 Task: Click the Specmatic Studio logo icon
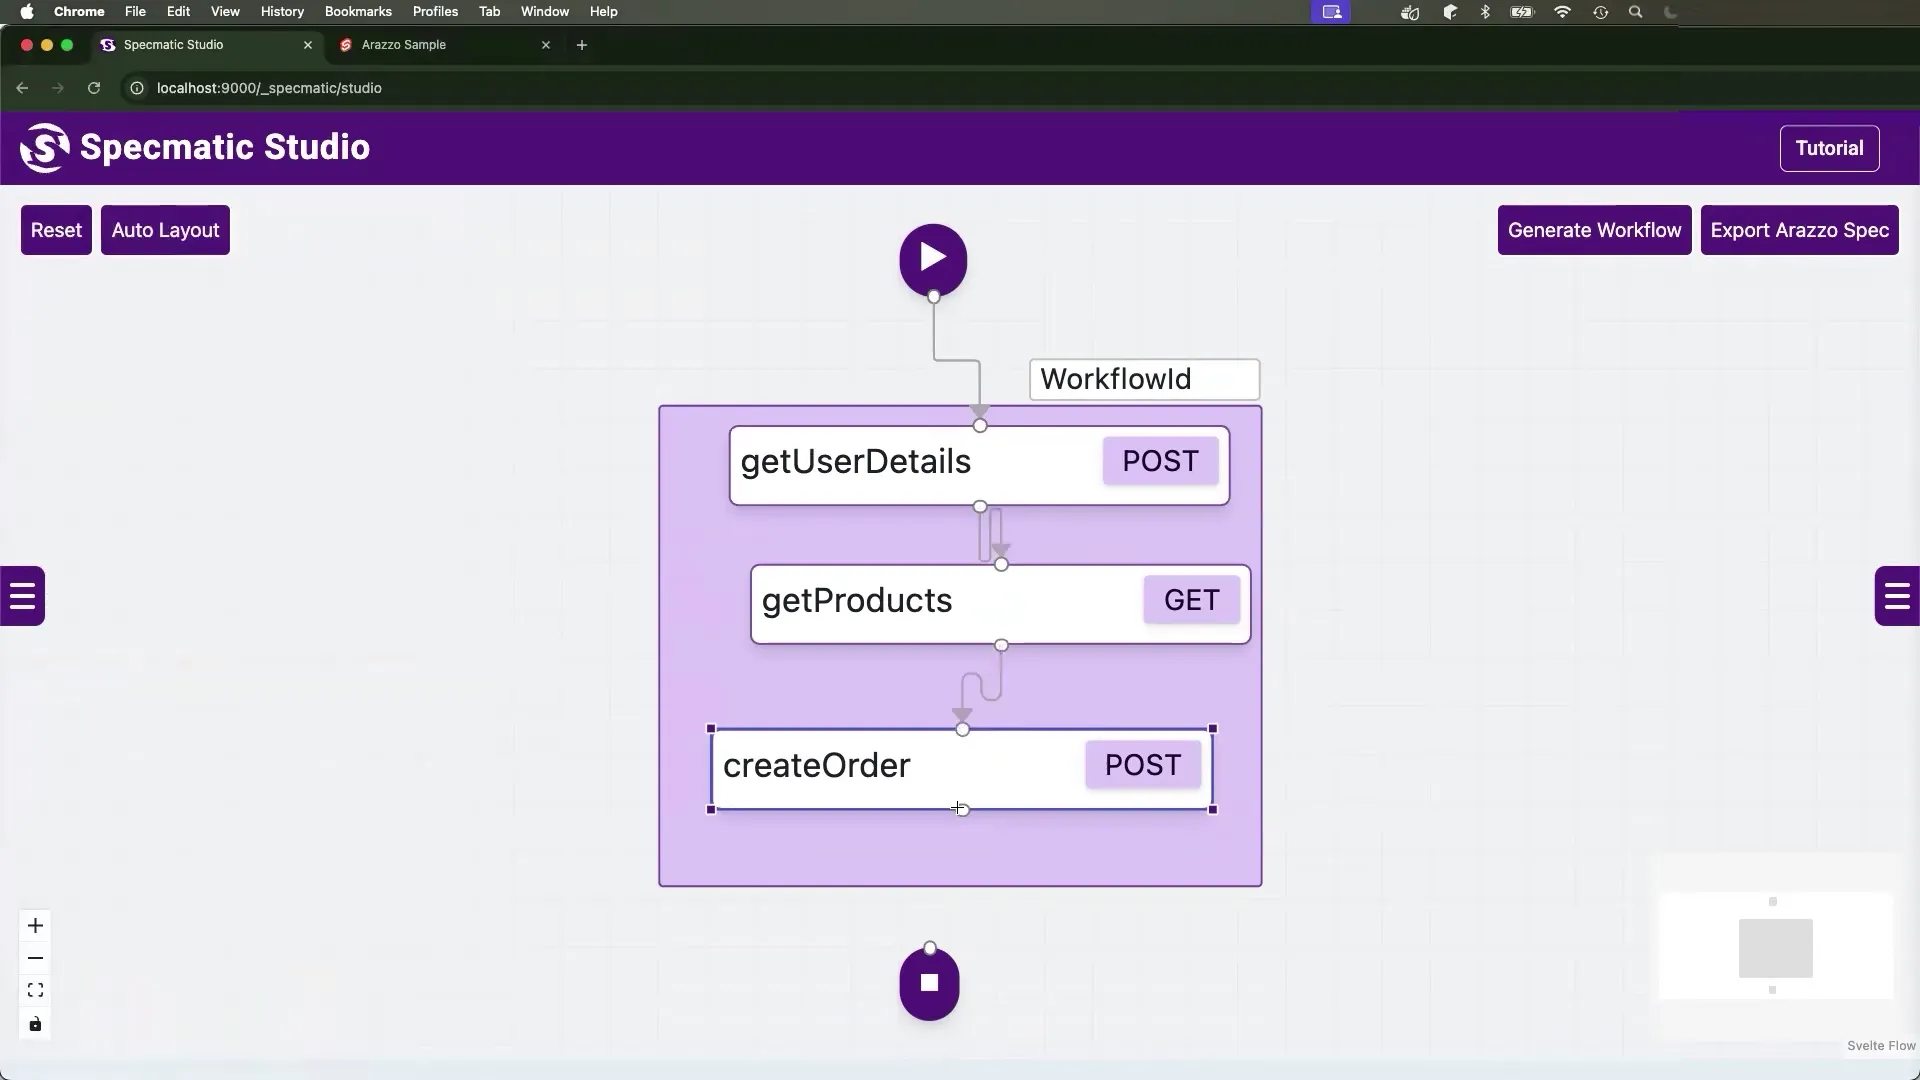tap(45, 148)
